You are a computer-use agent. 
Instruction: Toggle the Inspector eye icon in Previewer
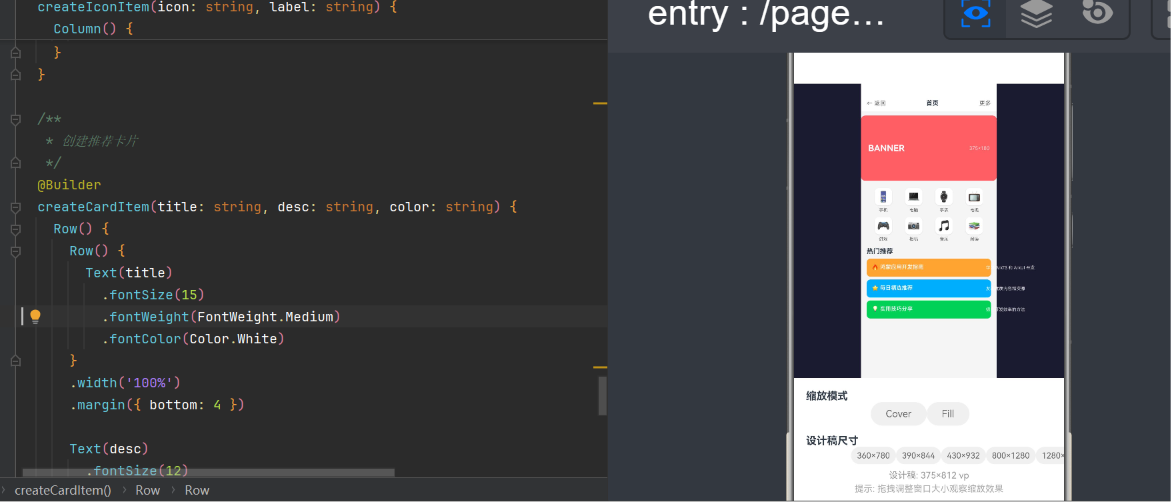tap(975, 14)
